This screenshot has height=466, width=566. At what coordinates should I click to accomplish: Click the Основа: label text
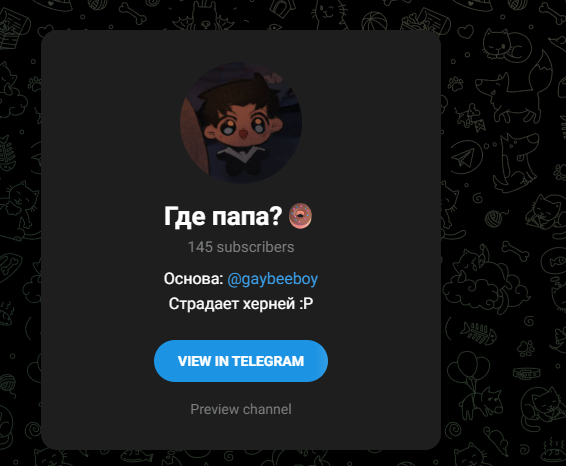[193, 279]
